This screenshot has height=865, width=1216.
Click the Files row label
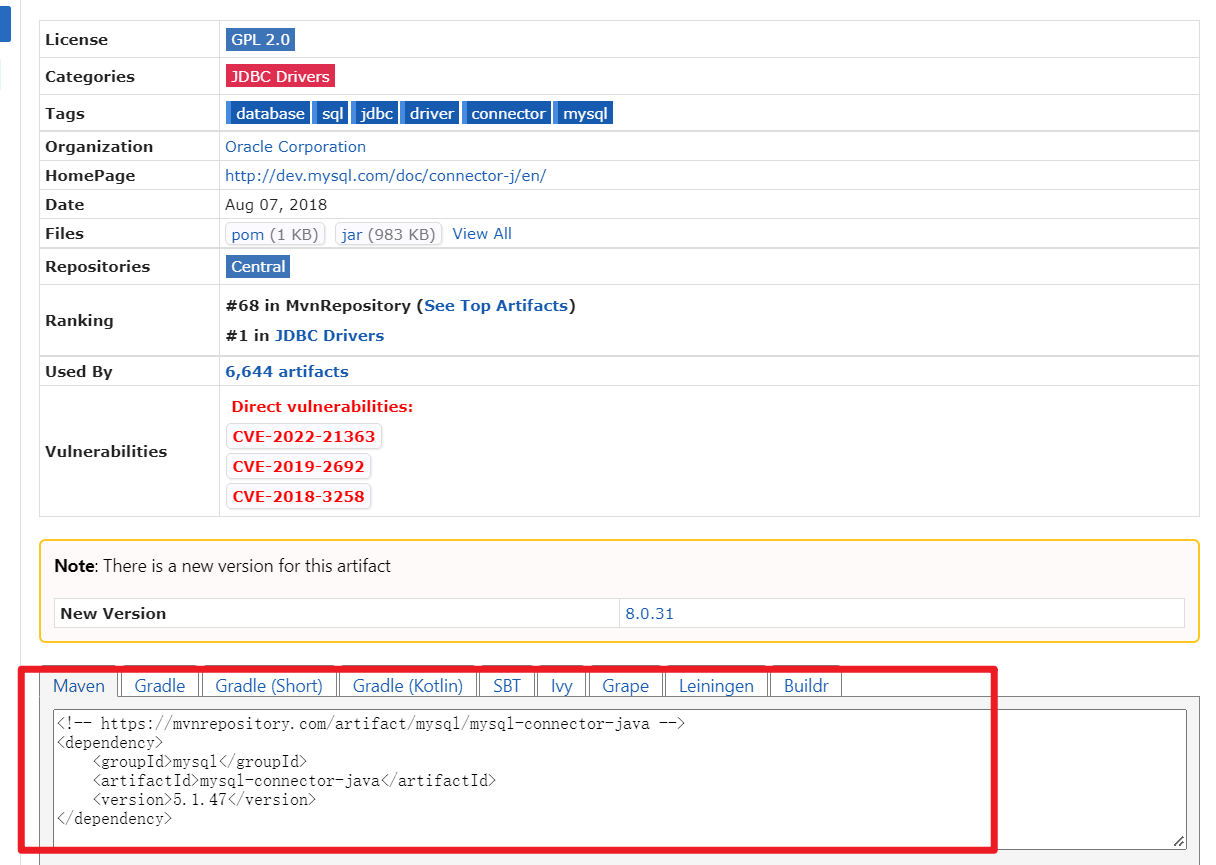[x=64, y=233]
